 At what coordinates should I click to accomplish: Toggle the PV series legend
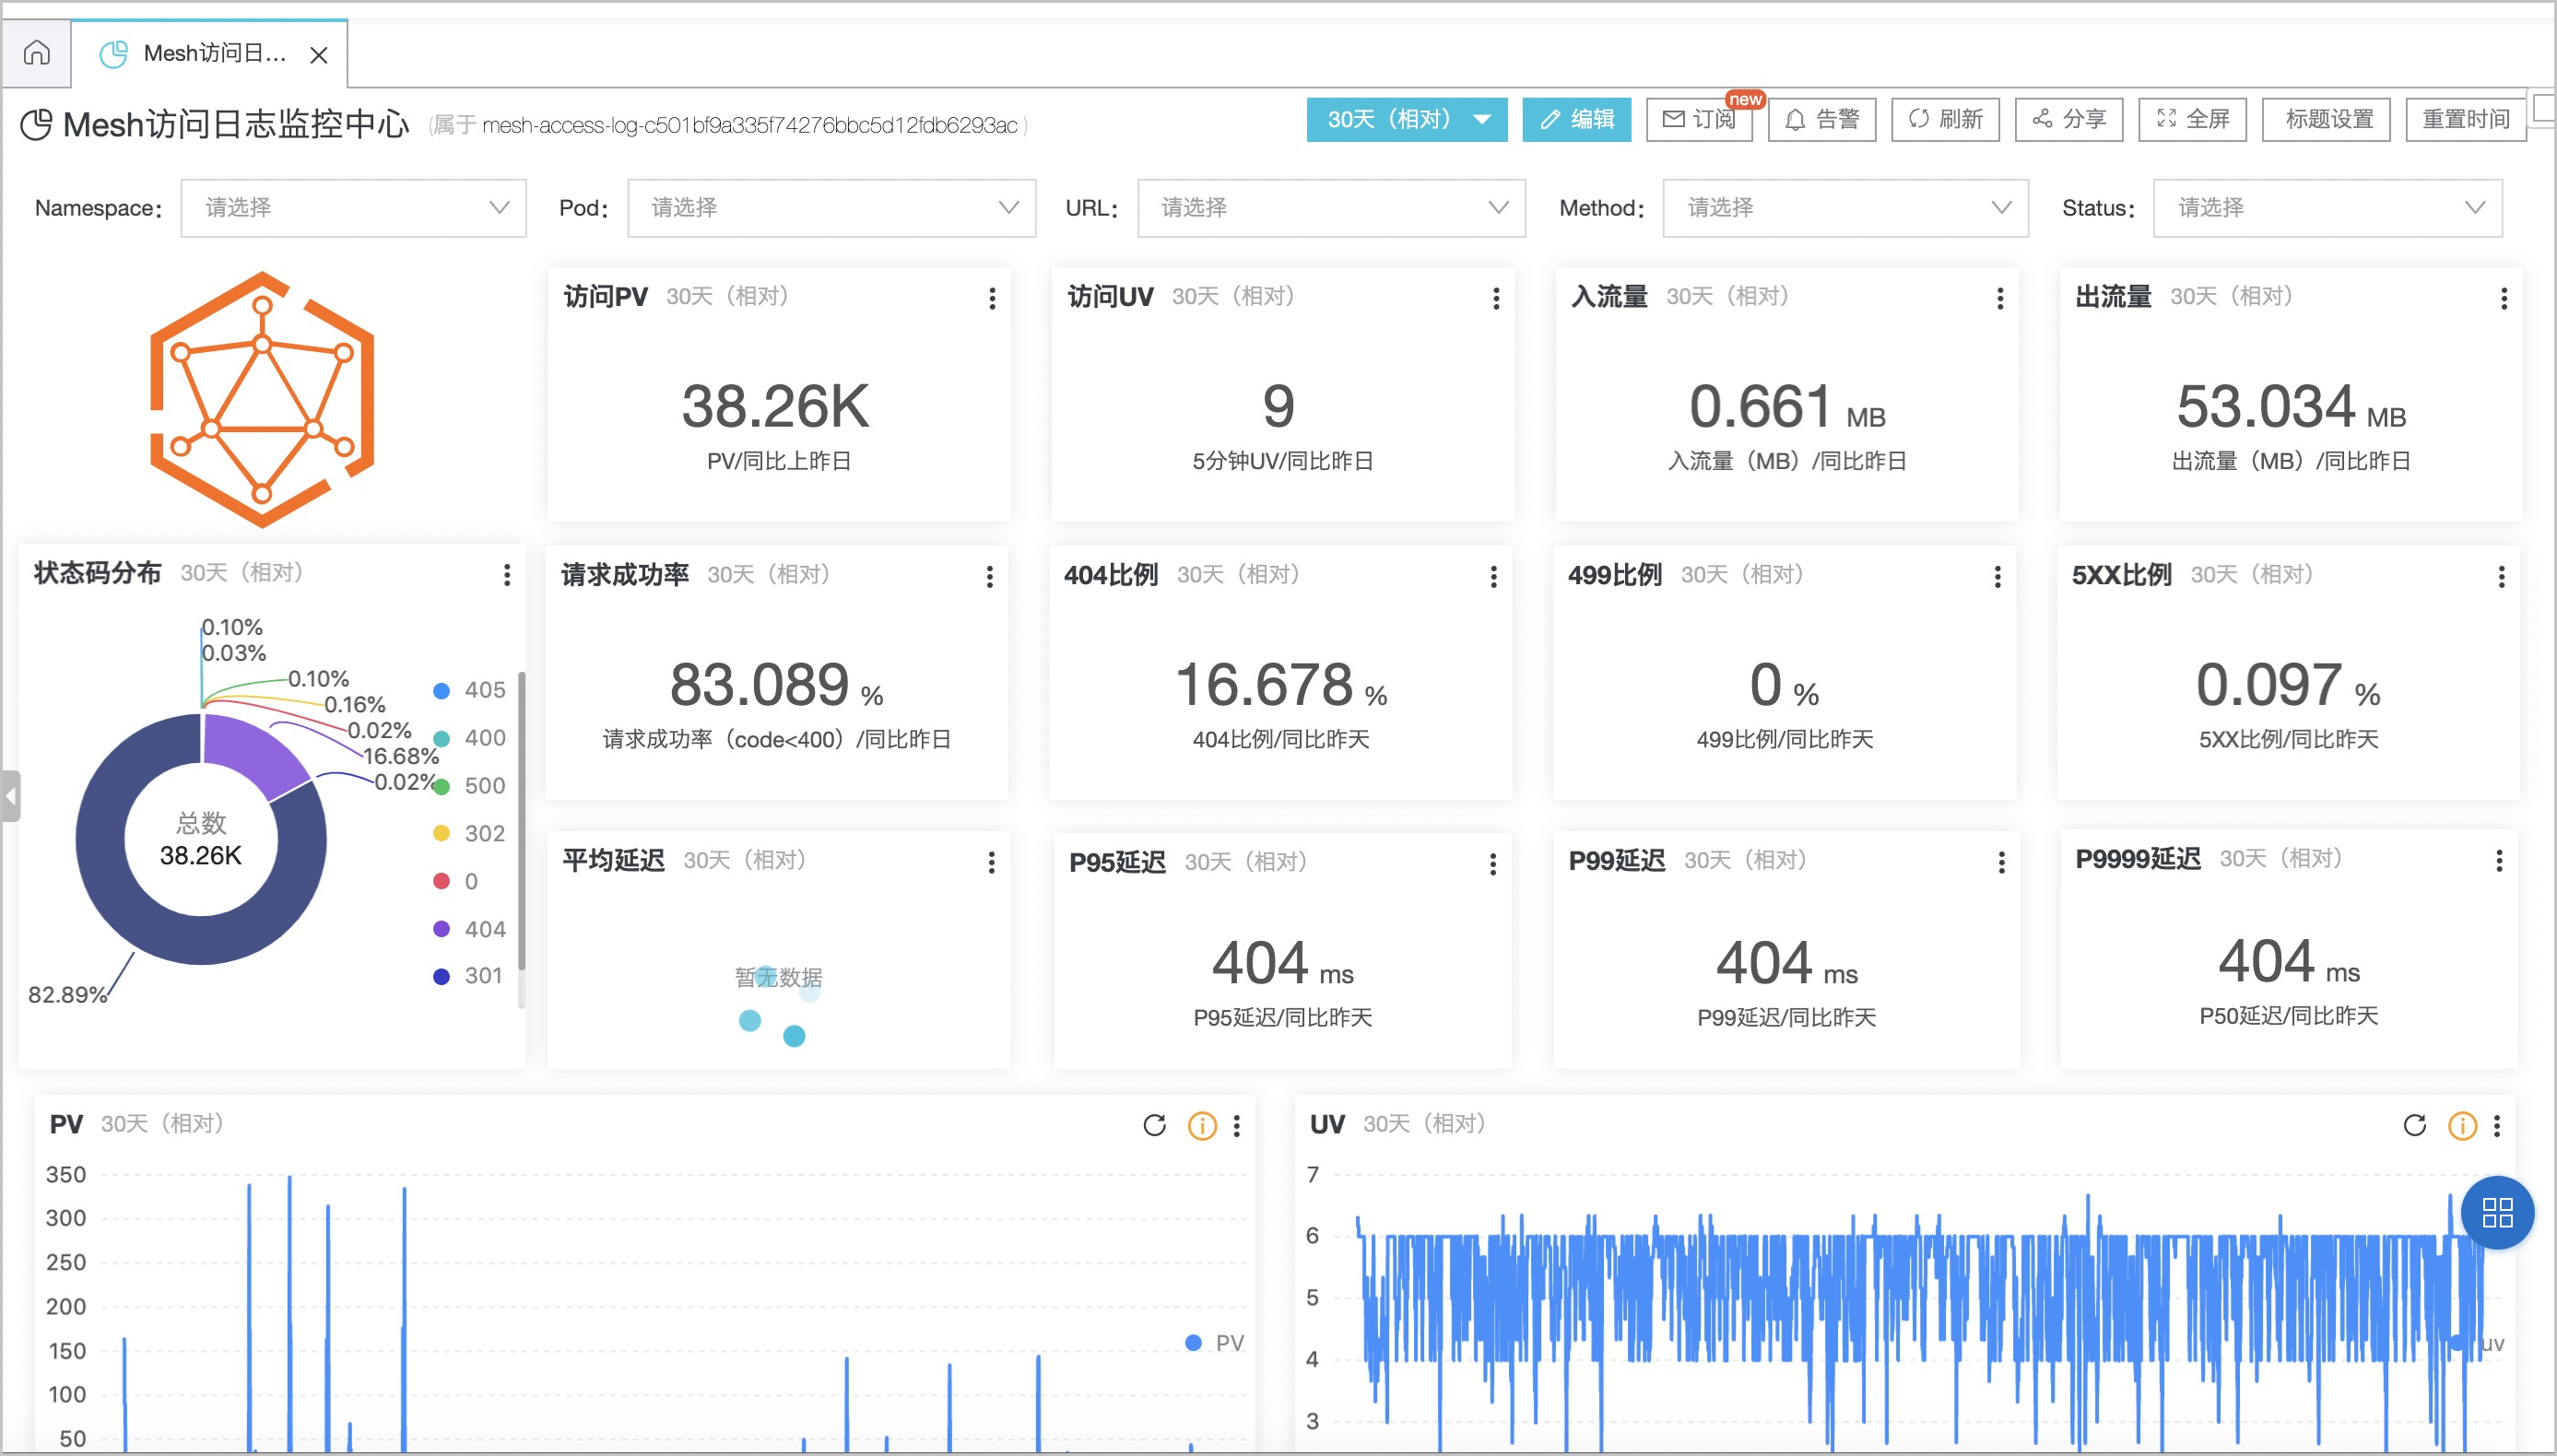click(x=1214, y=1343)
